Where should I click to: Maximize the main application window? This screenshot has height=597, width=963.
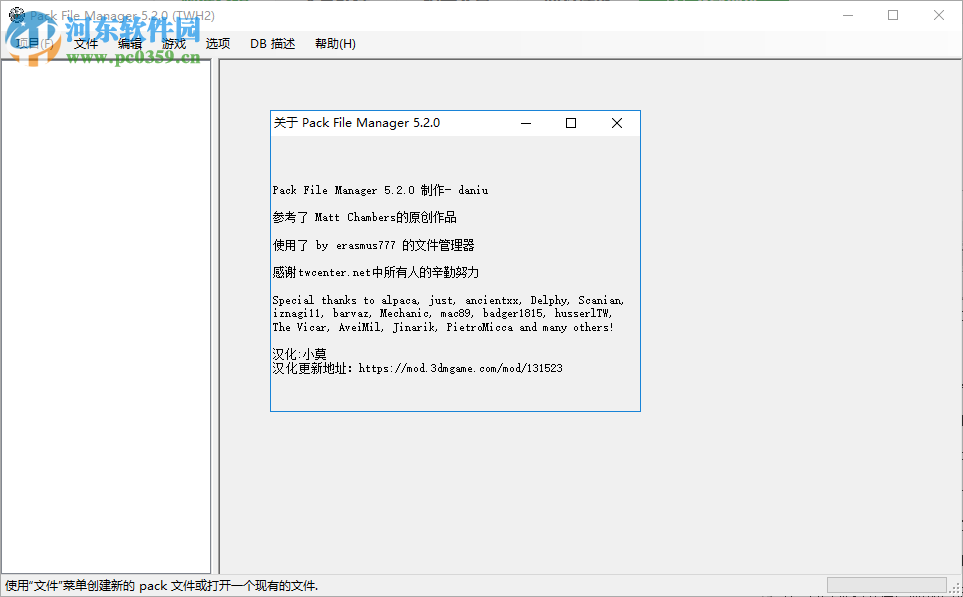click(892, 14)
